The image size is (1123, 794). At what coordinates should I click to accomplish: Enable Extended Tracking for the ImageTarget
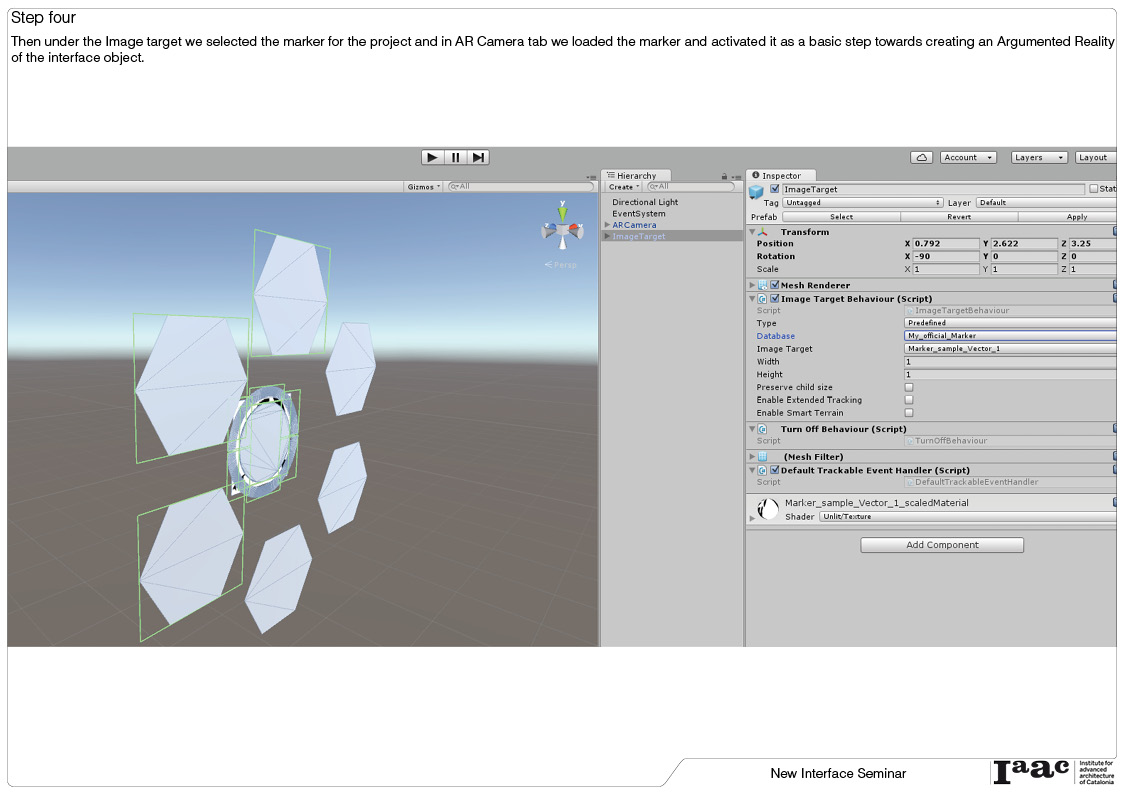pyautogui.click(x=909, y=399)
